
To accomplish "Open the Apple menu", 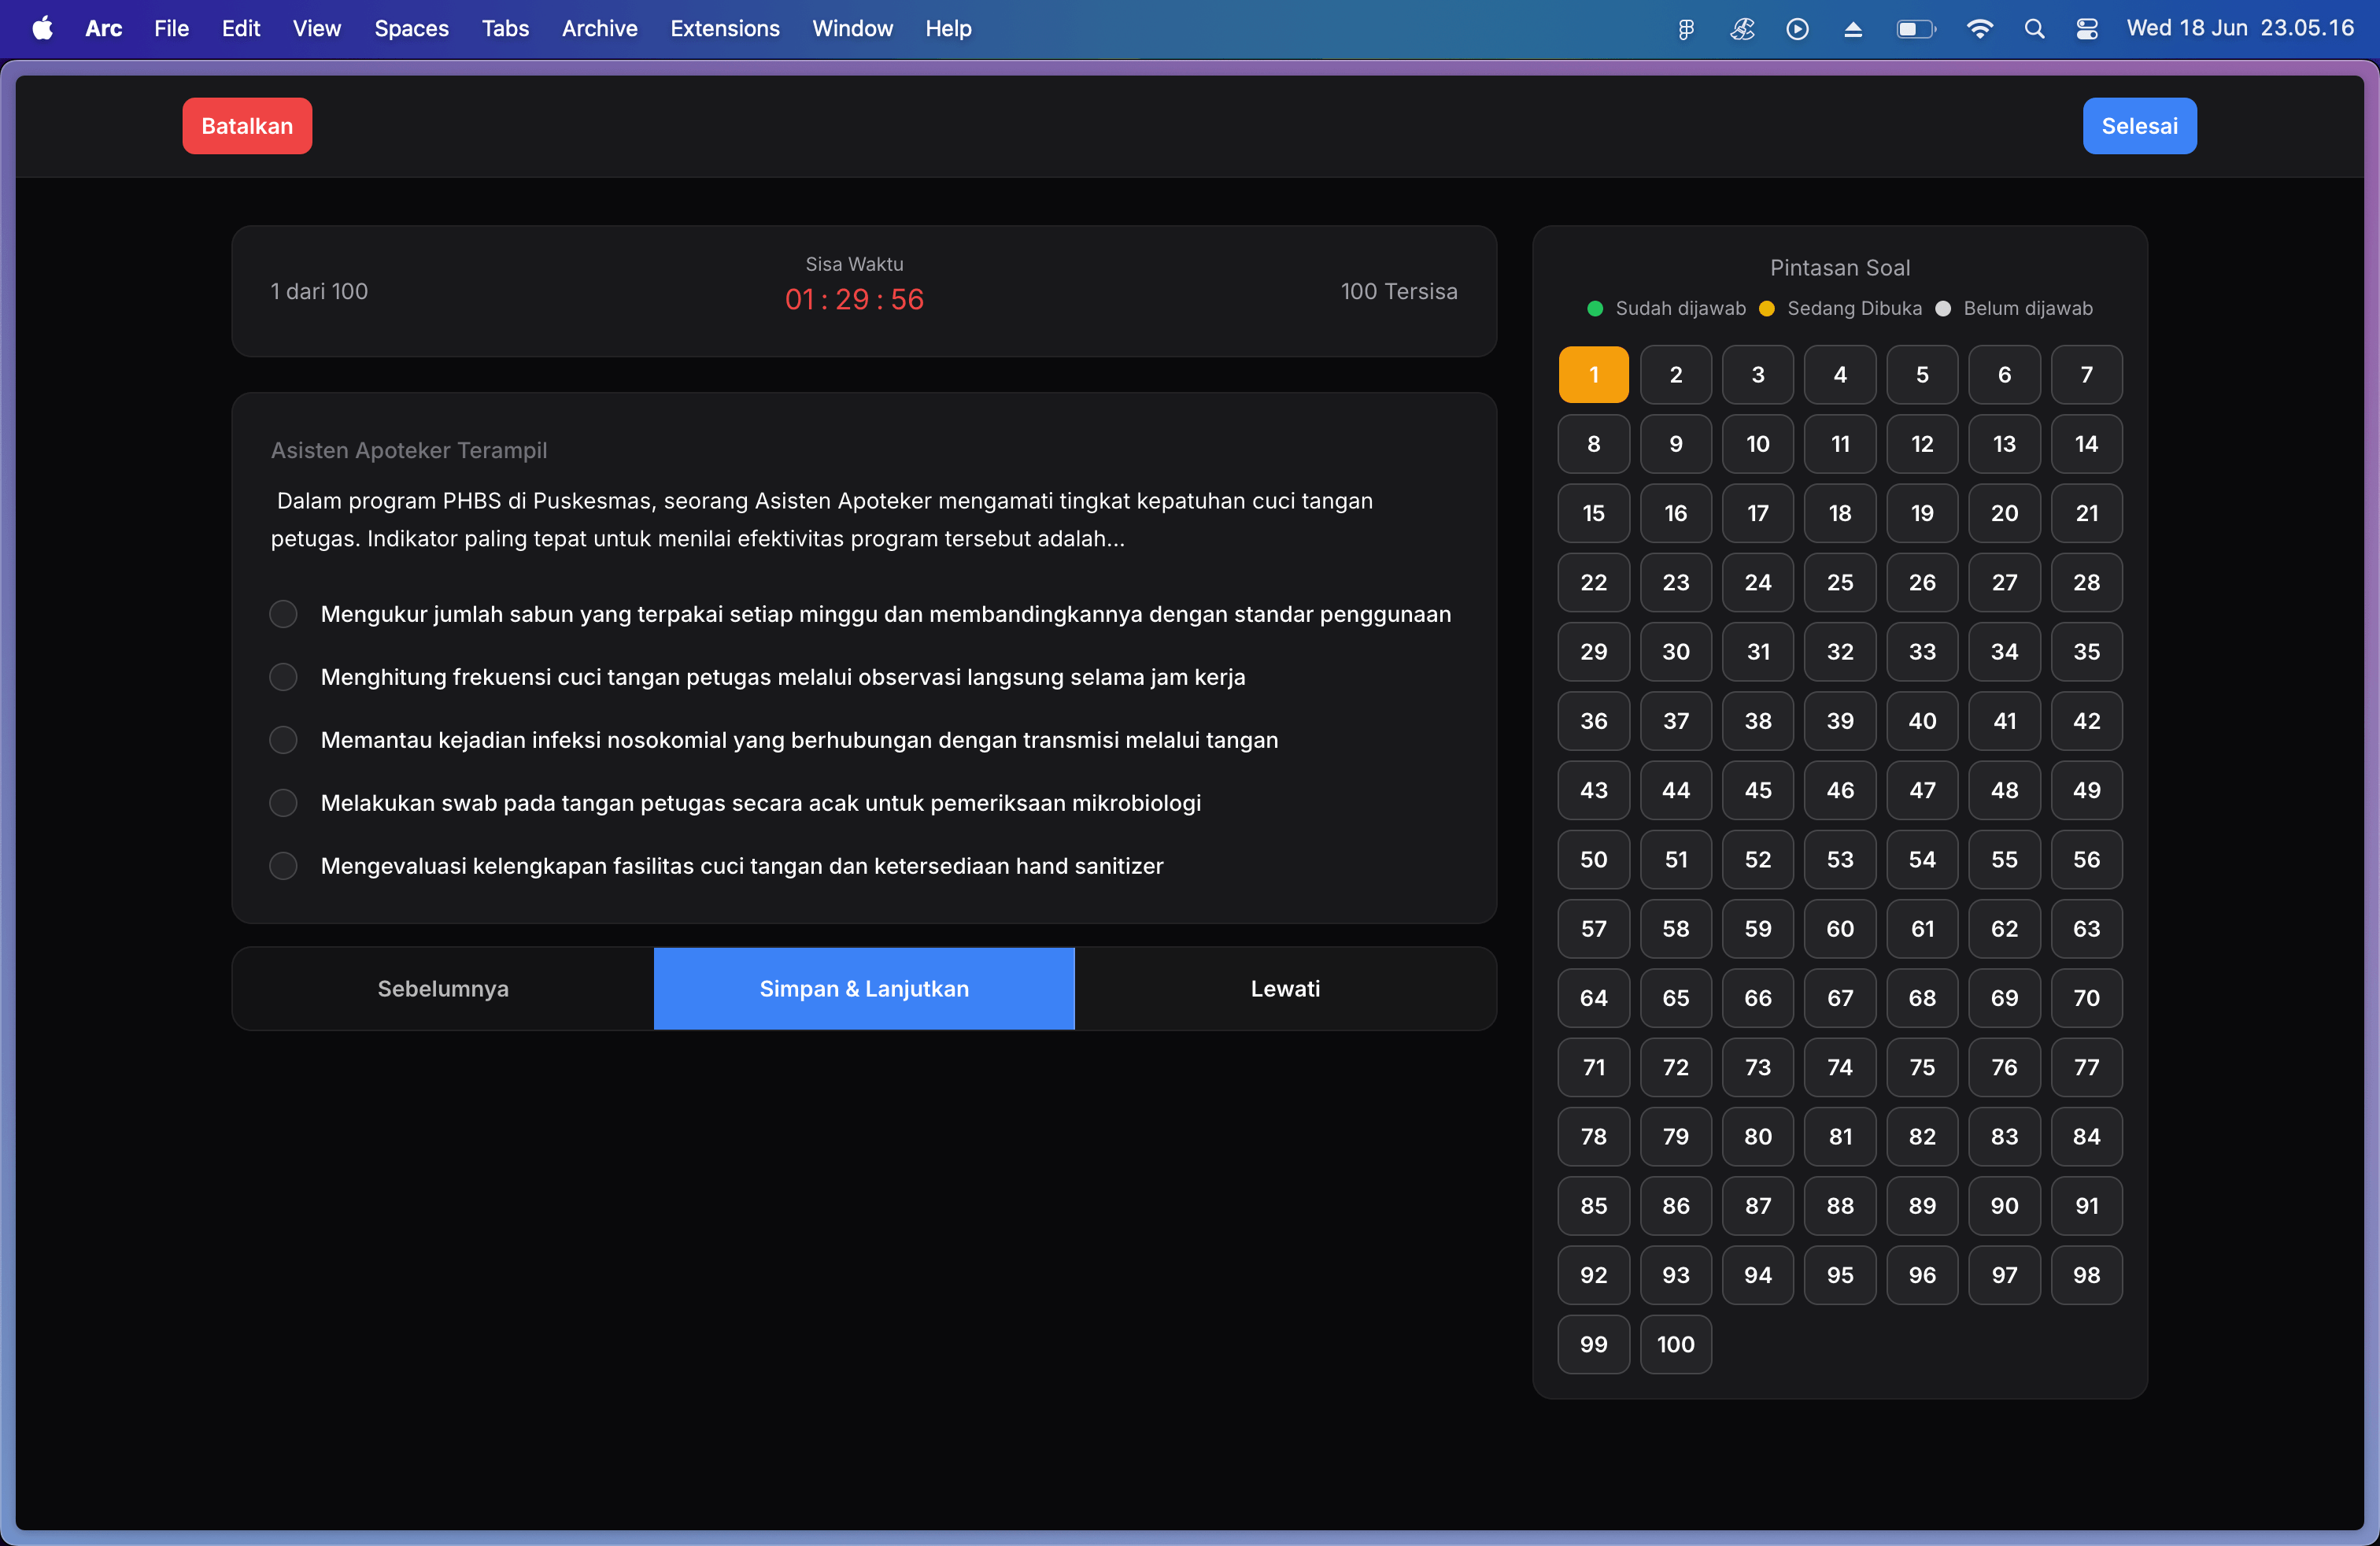I will 42,29.
